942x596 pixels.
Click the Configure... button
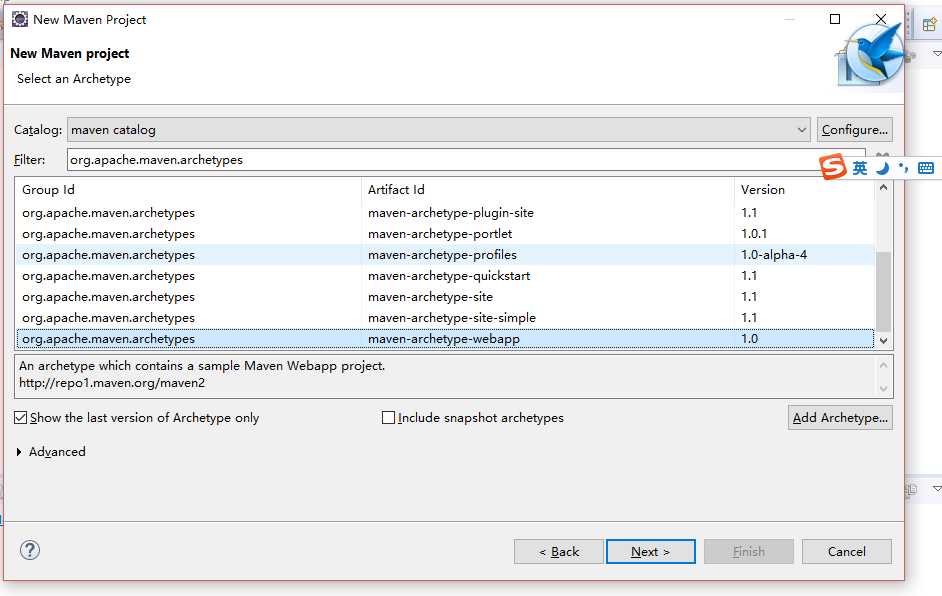[854, 130]
